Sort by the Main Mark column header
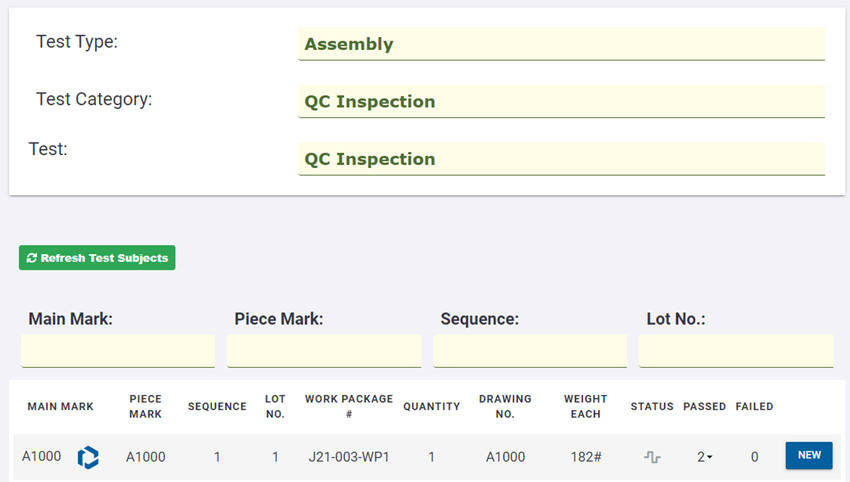 pos(60,407)
